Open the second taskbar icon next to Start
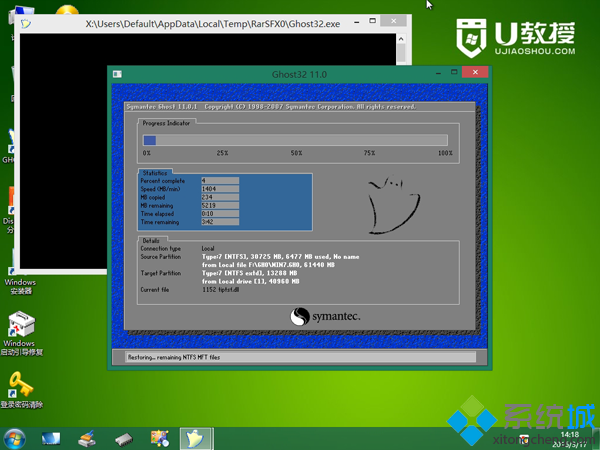Image resolution: width=600 pixels, height=450 pixels. [x=51, y=438]
